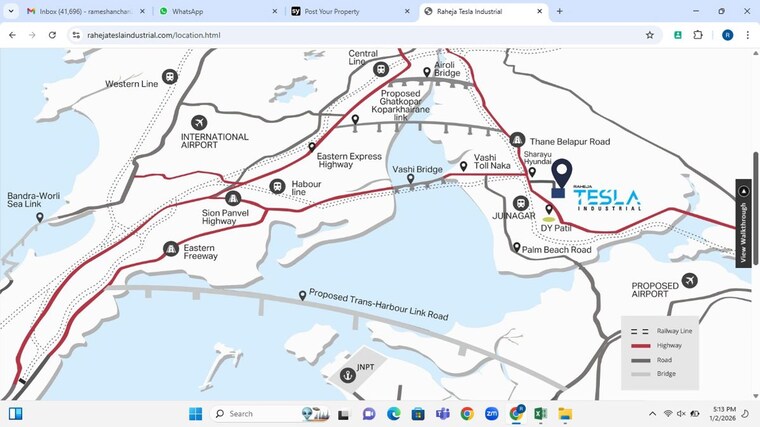Open Chrome three-dot menu
This screenshot has width=760, height=427.
pyautogui.click(x=747, y=35)
